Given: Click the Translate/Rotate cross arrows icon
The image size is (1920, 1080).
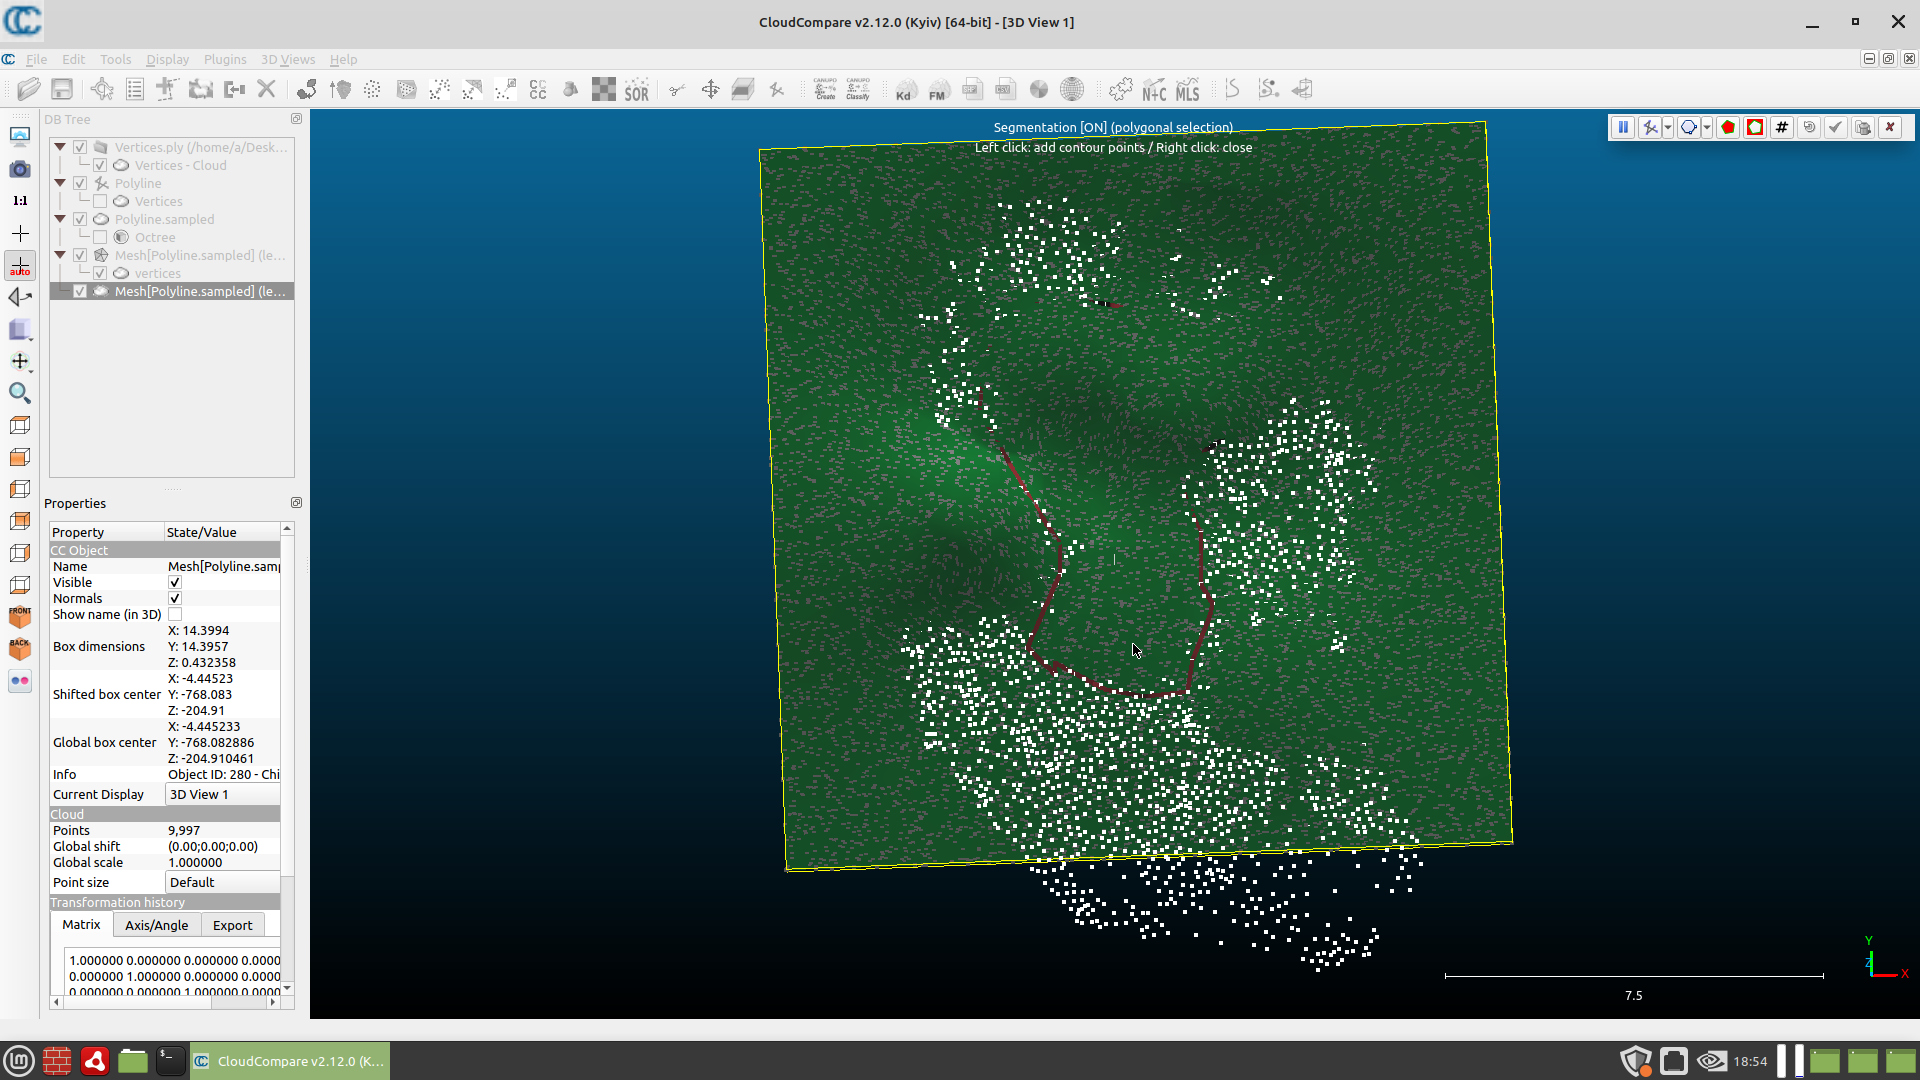Looking at the screenshot, I should click(x=710, y=90).
